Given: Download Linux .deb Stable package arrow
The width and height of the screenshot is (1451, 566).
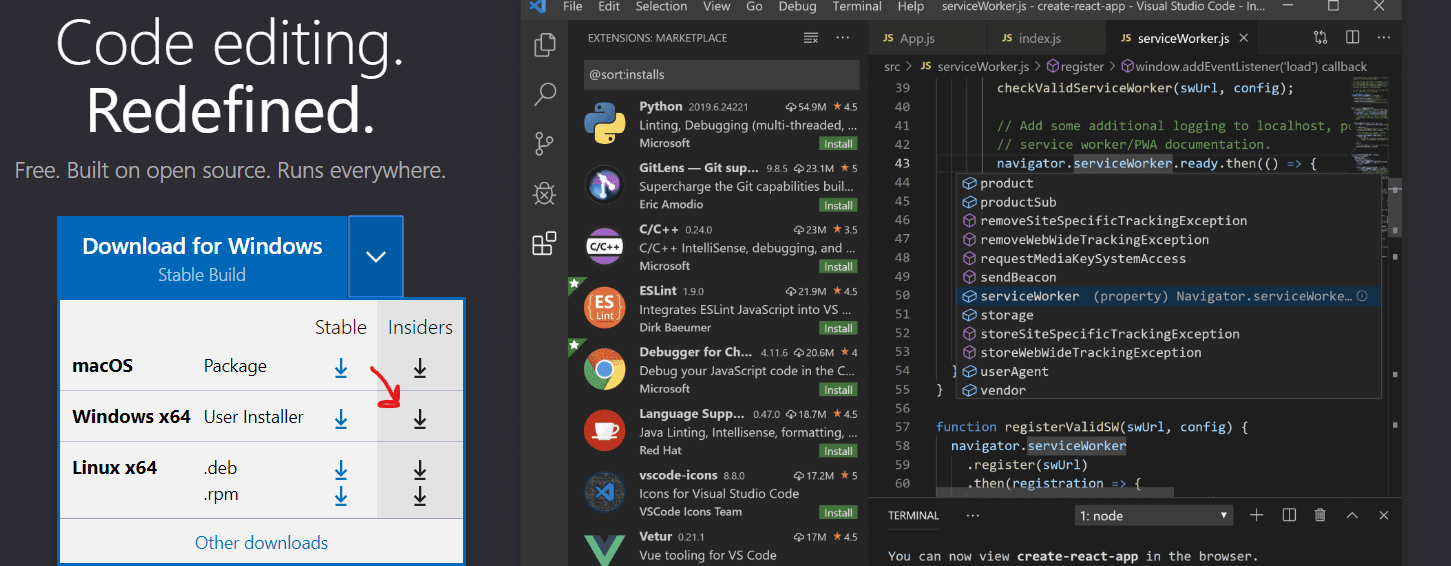Looking at the screenshot, I should coord(341,469).
